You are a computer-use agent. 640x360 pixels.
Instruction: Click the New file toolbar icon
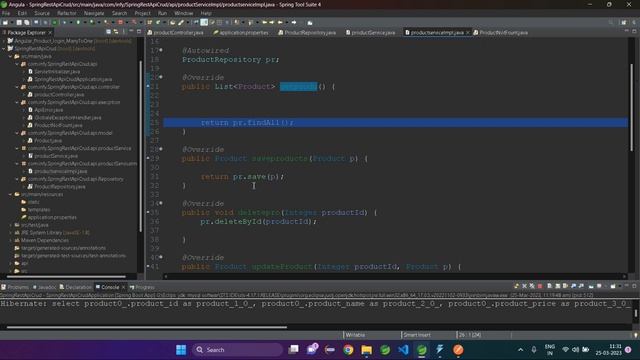[5, 22]
